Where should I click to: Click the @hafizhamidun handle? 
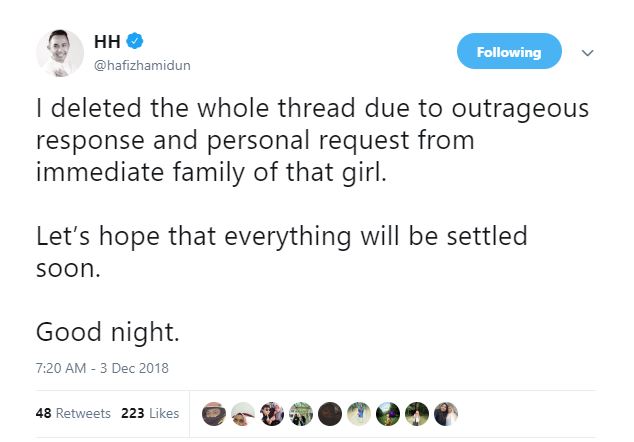pos(142,66)
